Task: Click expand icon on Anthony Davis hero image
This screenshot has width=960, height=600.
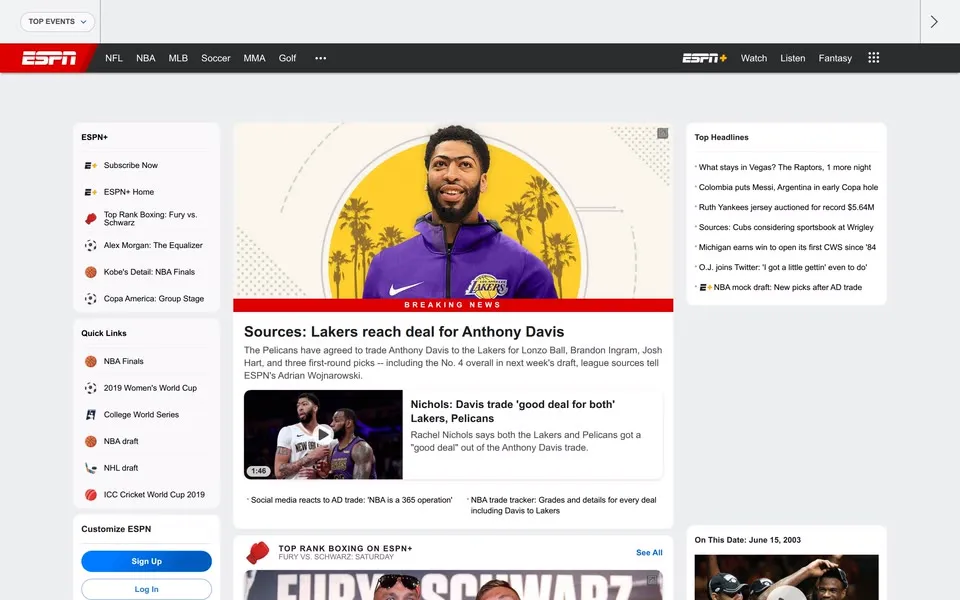Action: coord(662,133)
